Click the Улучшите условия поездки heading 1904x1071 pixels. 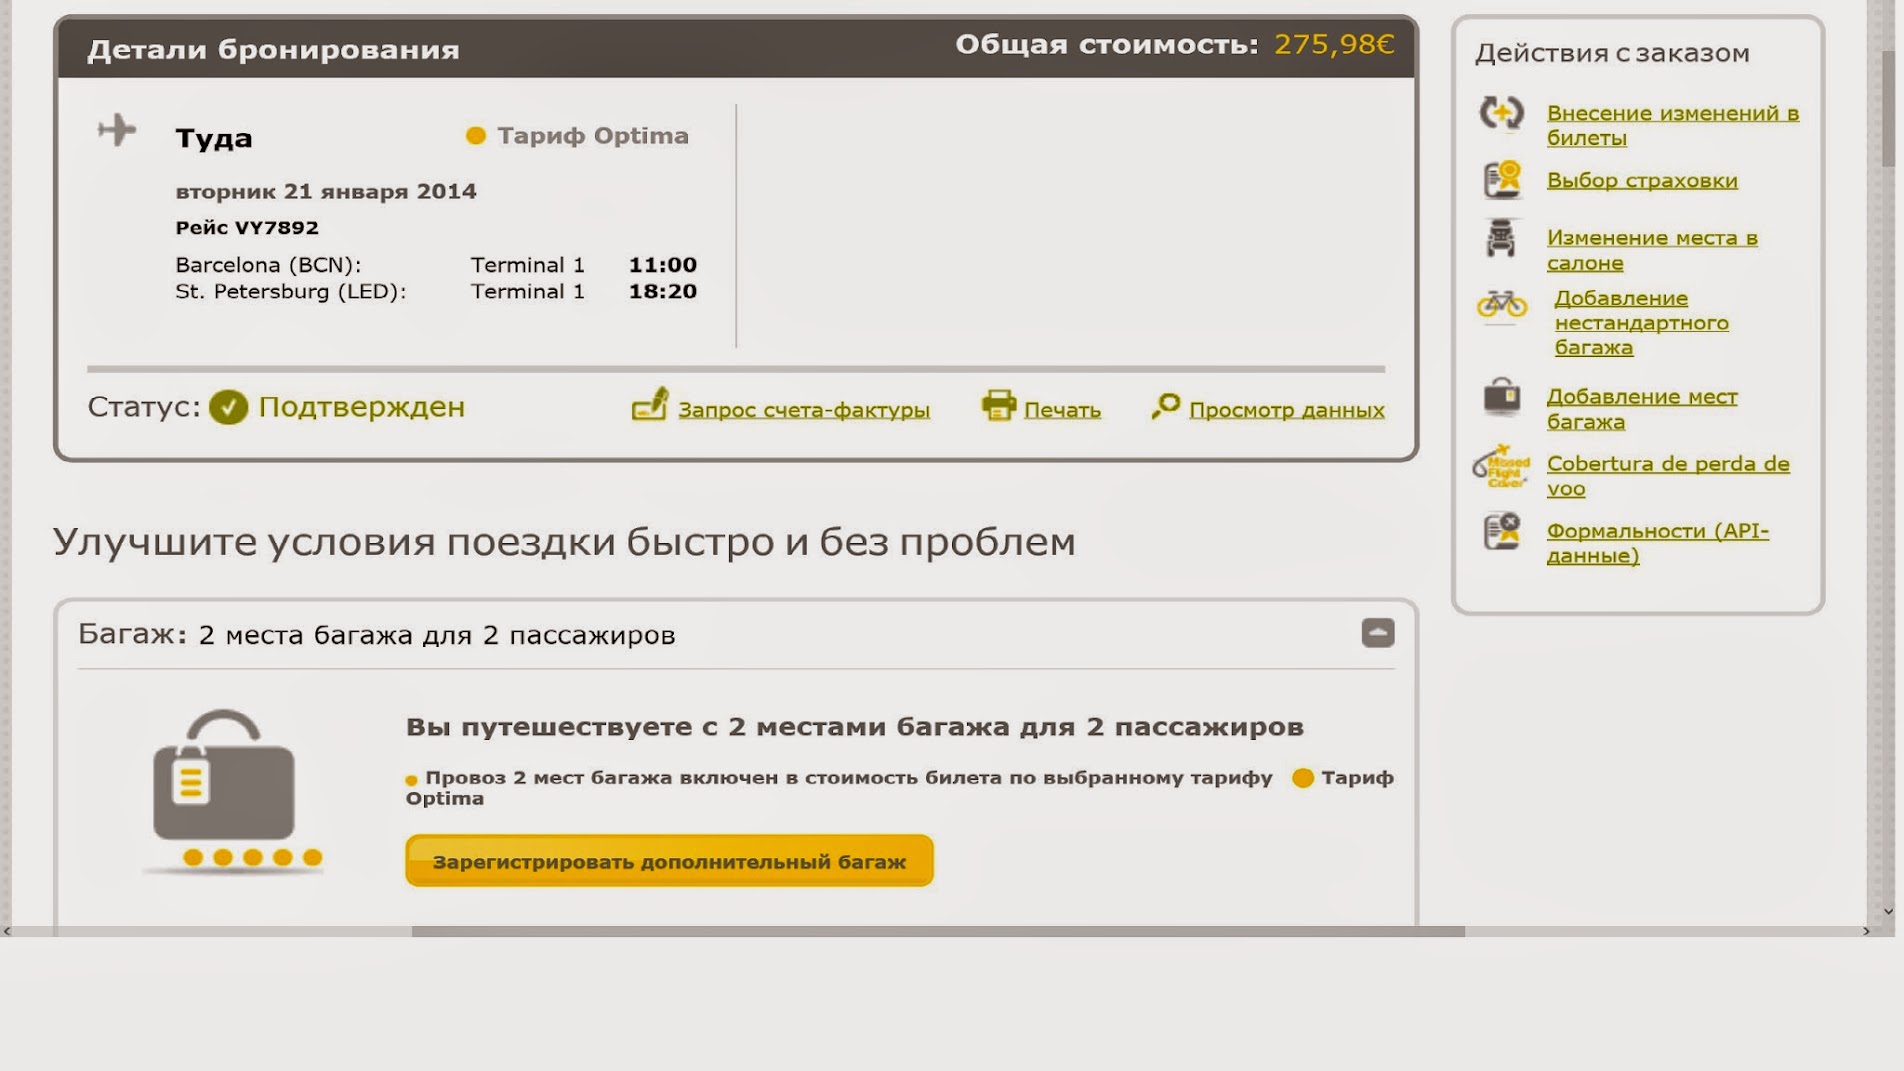point(564,542)
